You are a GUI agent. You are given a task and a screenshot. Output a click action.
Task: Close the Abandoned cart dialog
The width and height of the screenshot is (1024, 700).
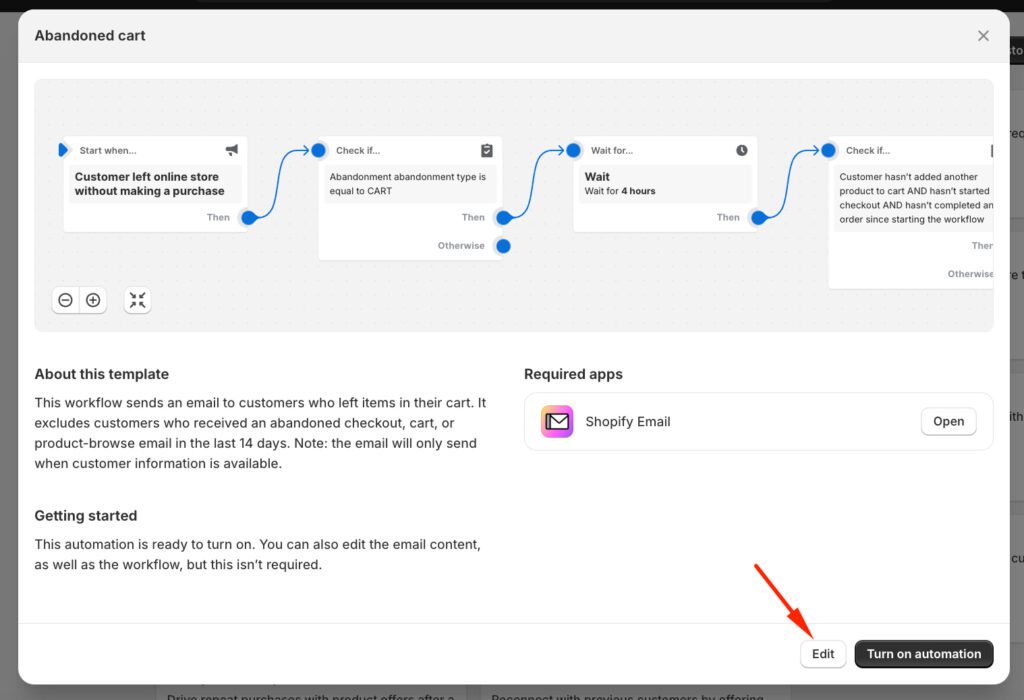pyautogui.click(x=983, y=36)
